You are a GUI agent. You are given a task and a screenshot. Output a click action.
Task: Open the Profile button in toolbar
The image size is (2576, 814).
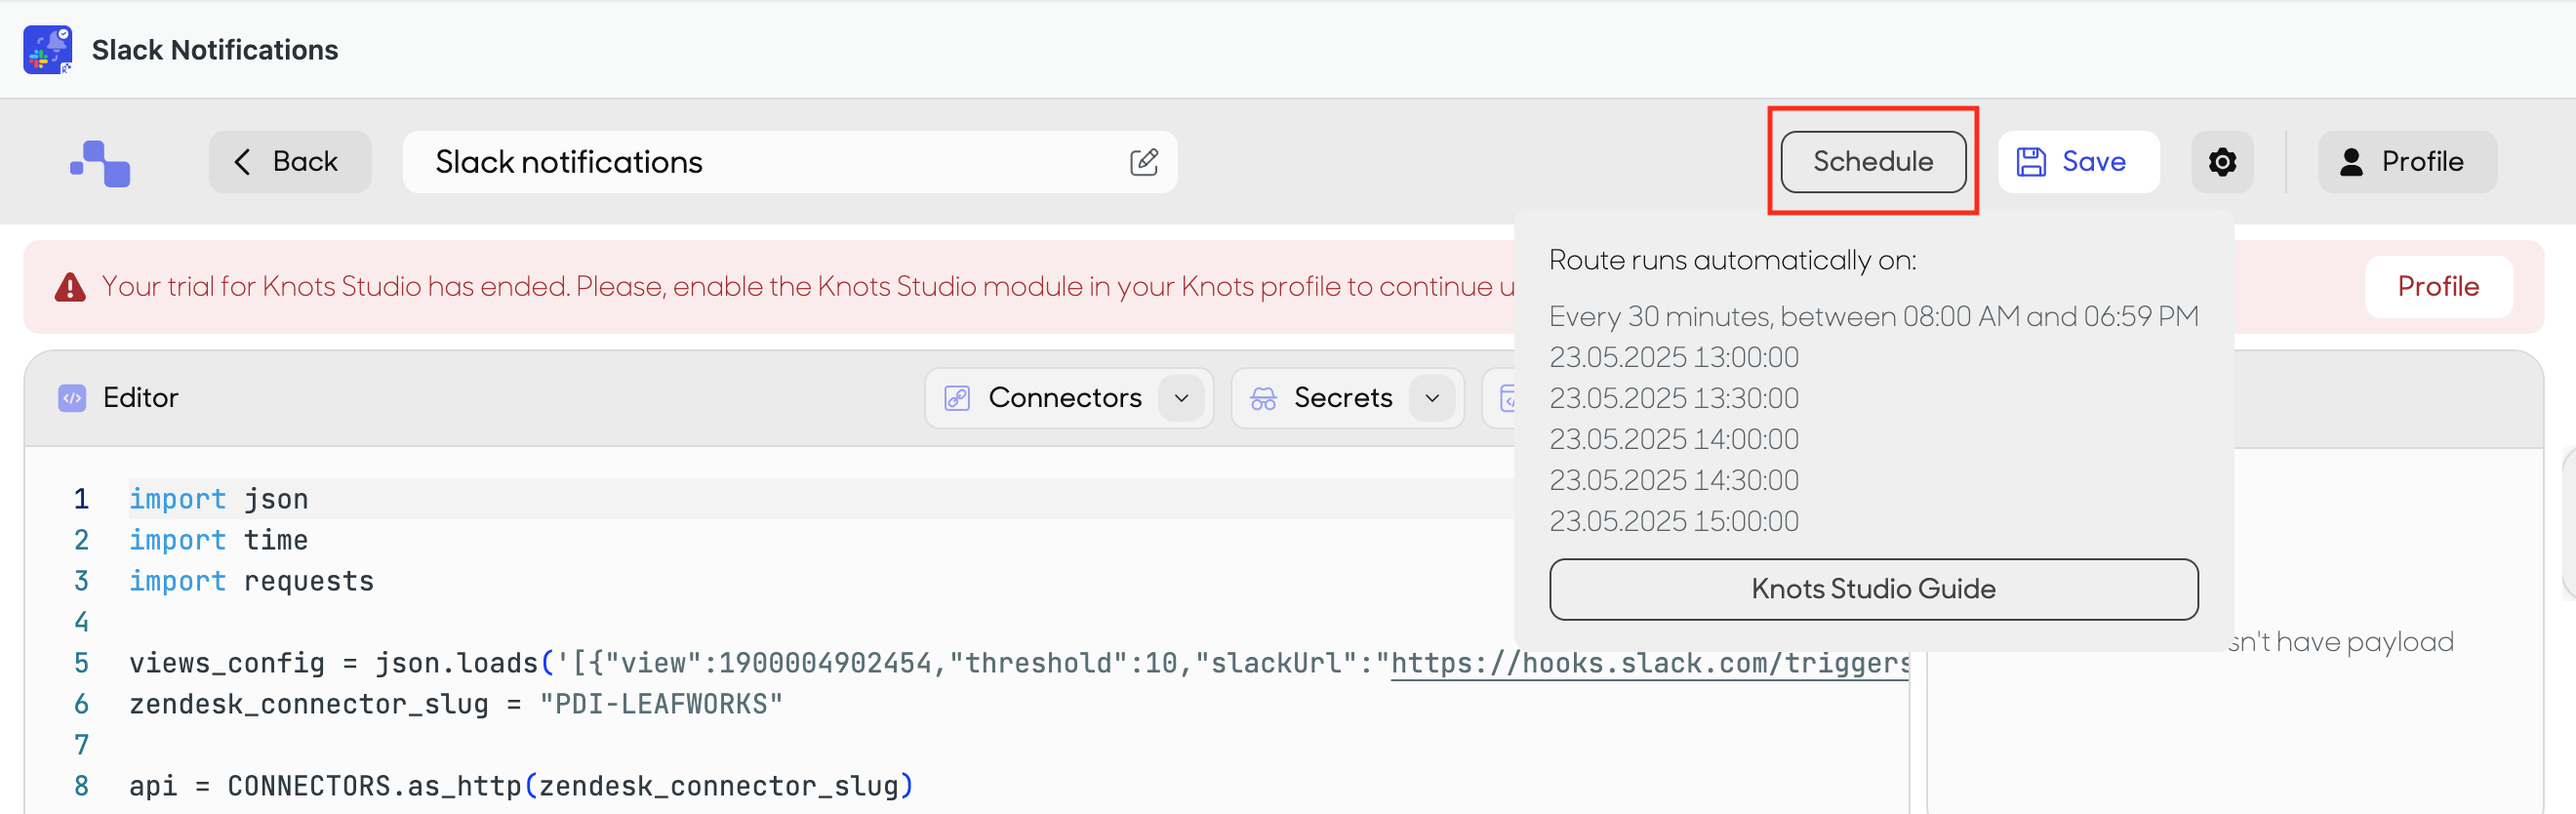[2407, 162]
